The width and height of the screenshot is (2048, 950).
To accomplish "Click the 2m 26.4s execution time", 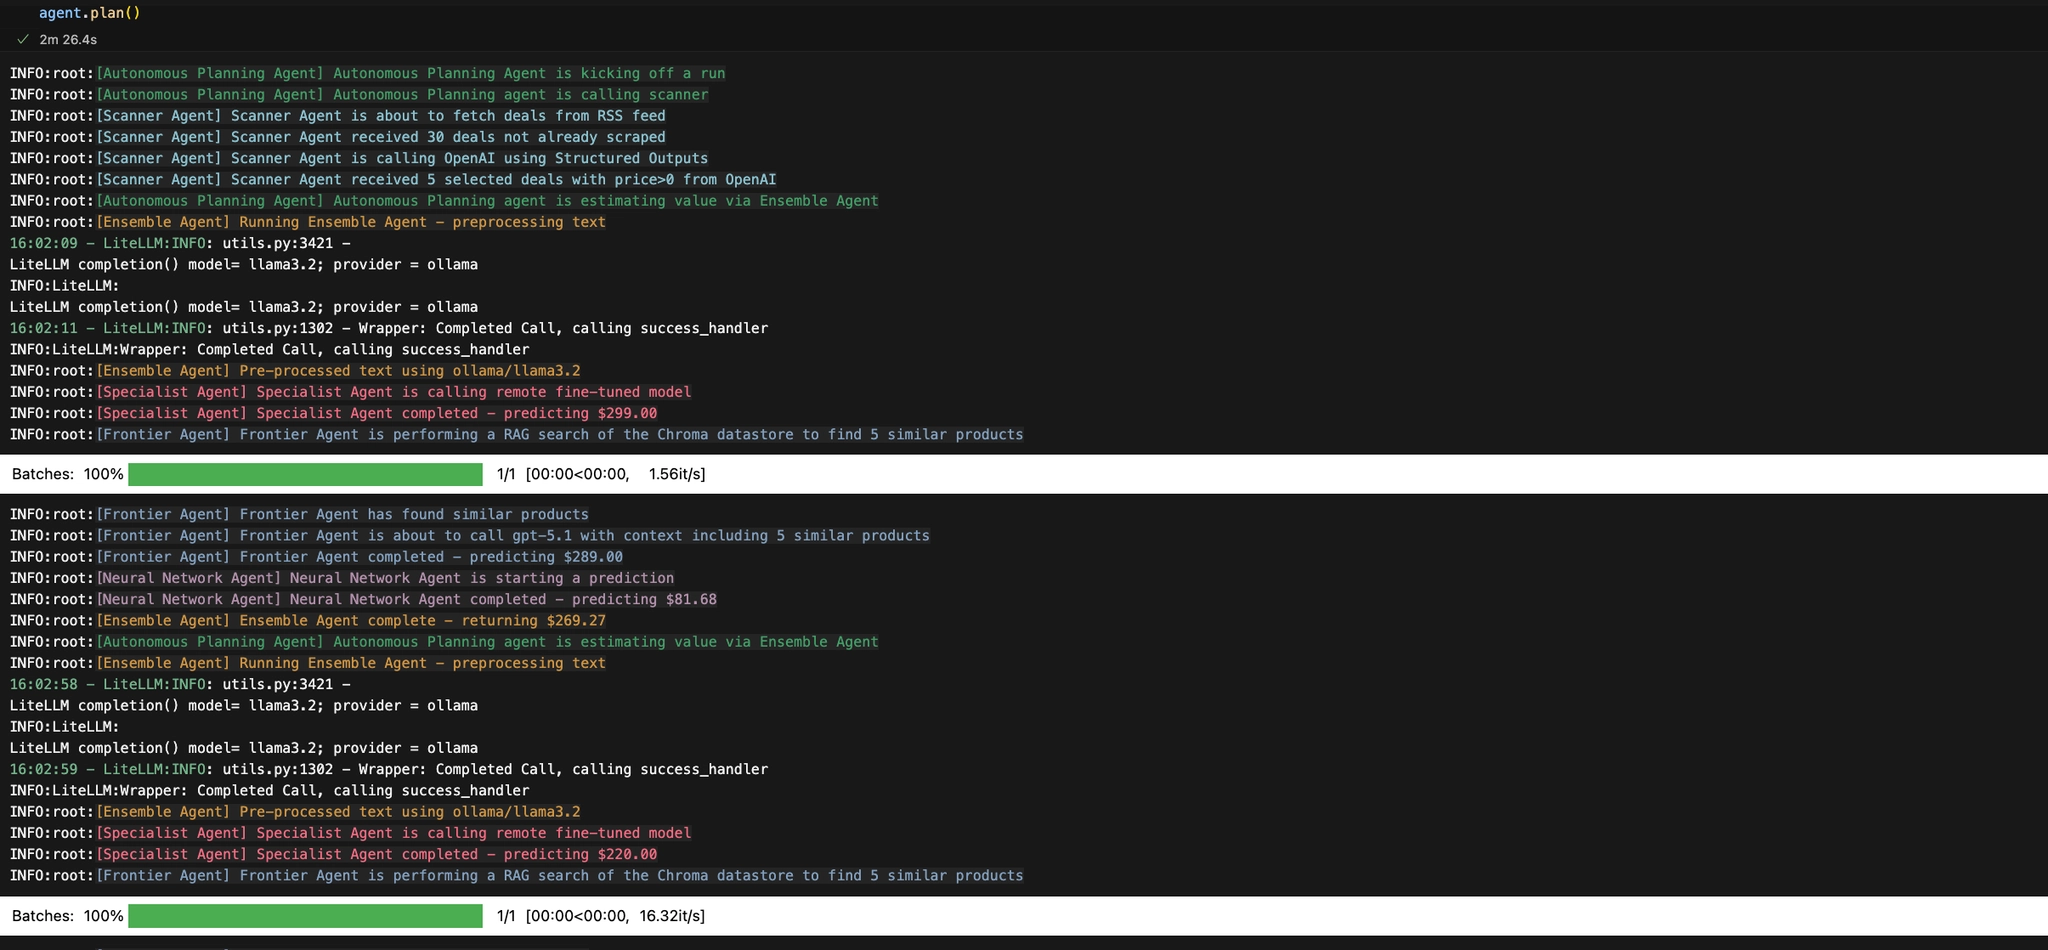I will pos(68,40).
